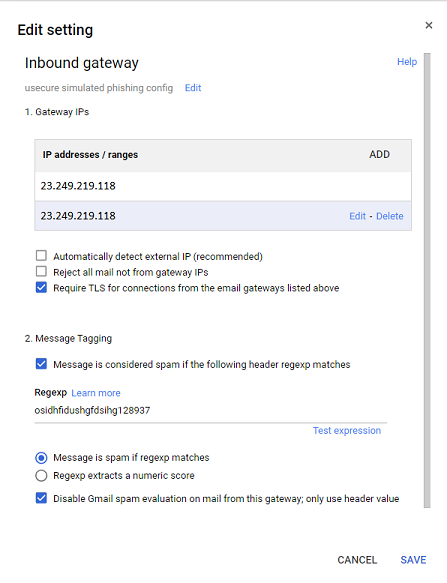Delete the highlighted 23.249.219.118 entry
Image resolution: width=447 pixels, height=583 pixels.
pos(389,216)
